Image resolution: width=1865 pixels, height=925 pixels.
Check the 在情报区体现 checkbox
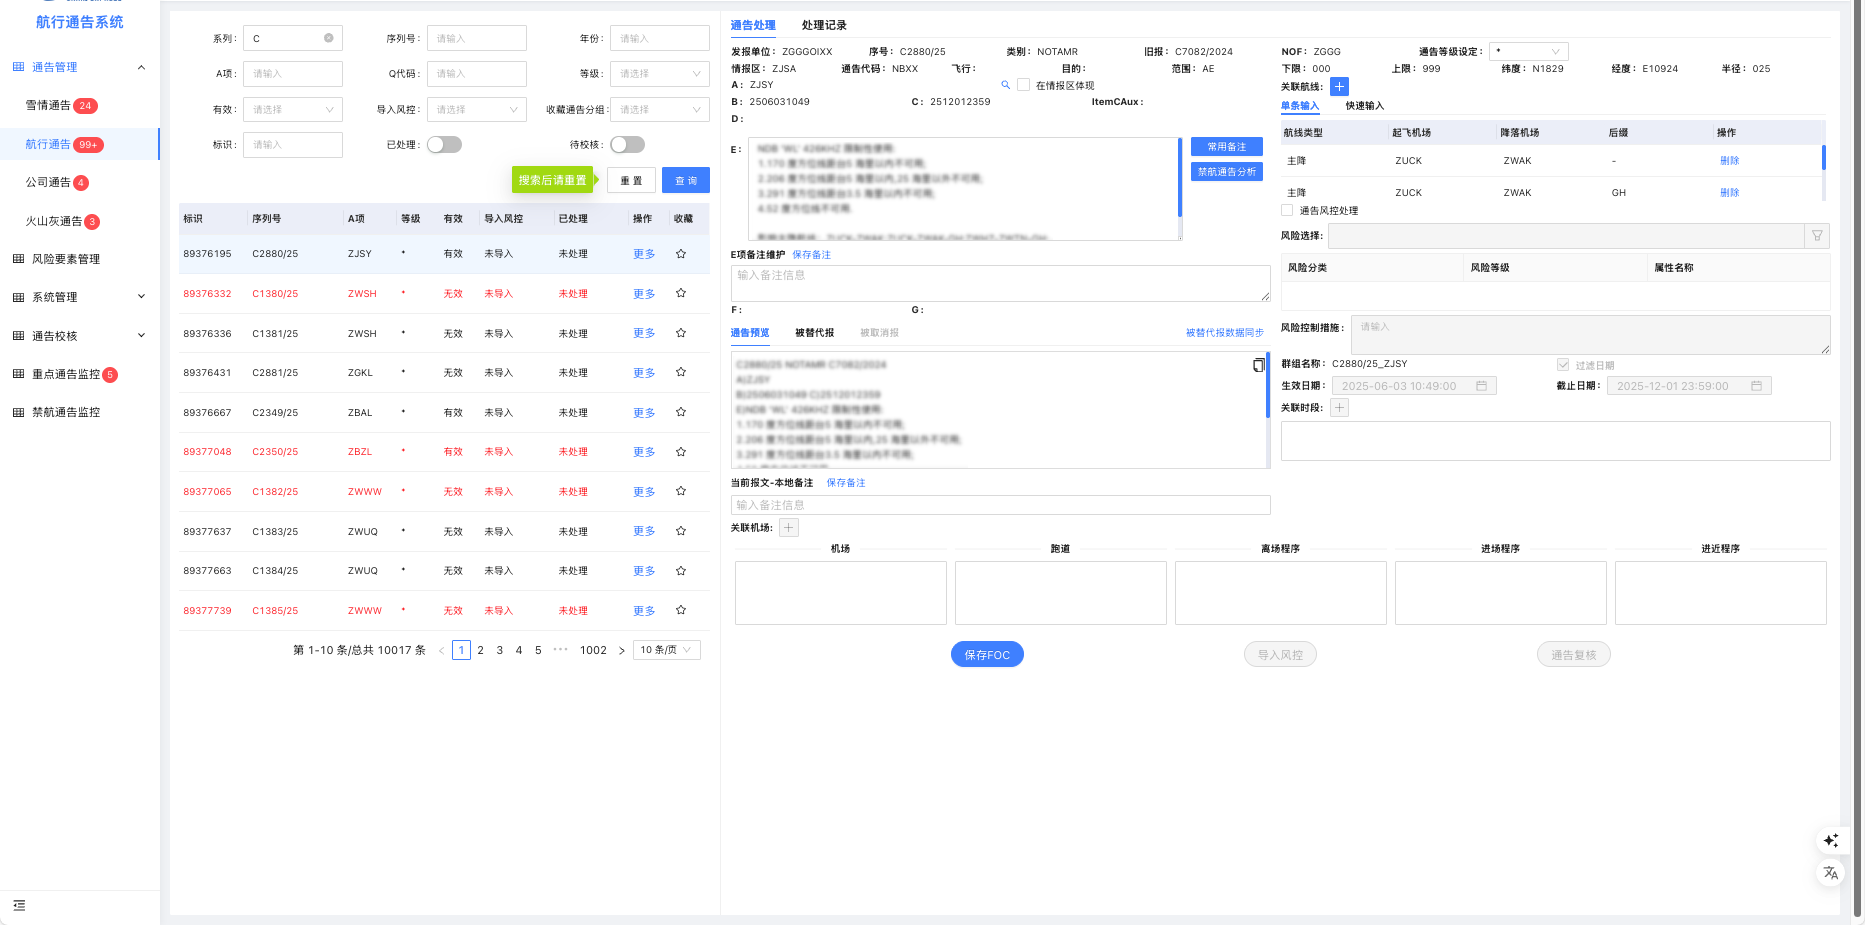tap(1023, 85)
